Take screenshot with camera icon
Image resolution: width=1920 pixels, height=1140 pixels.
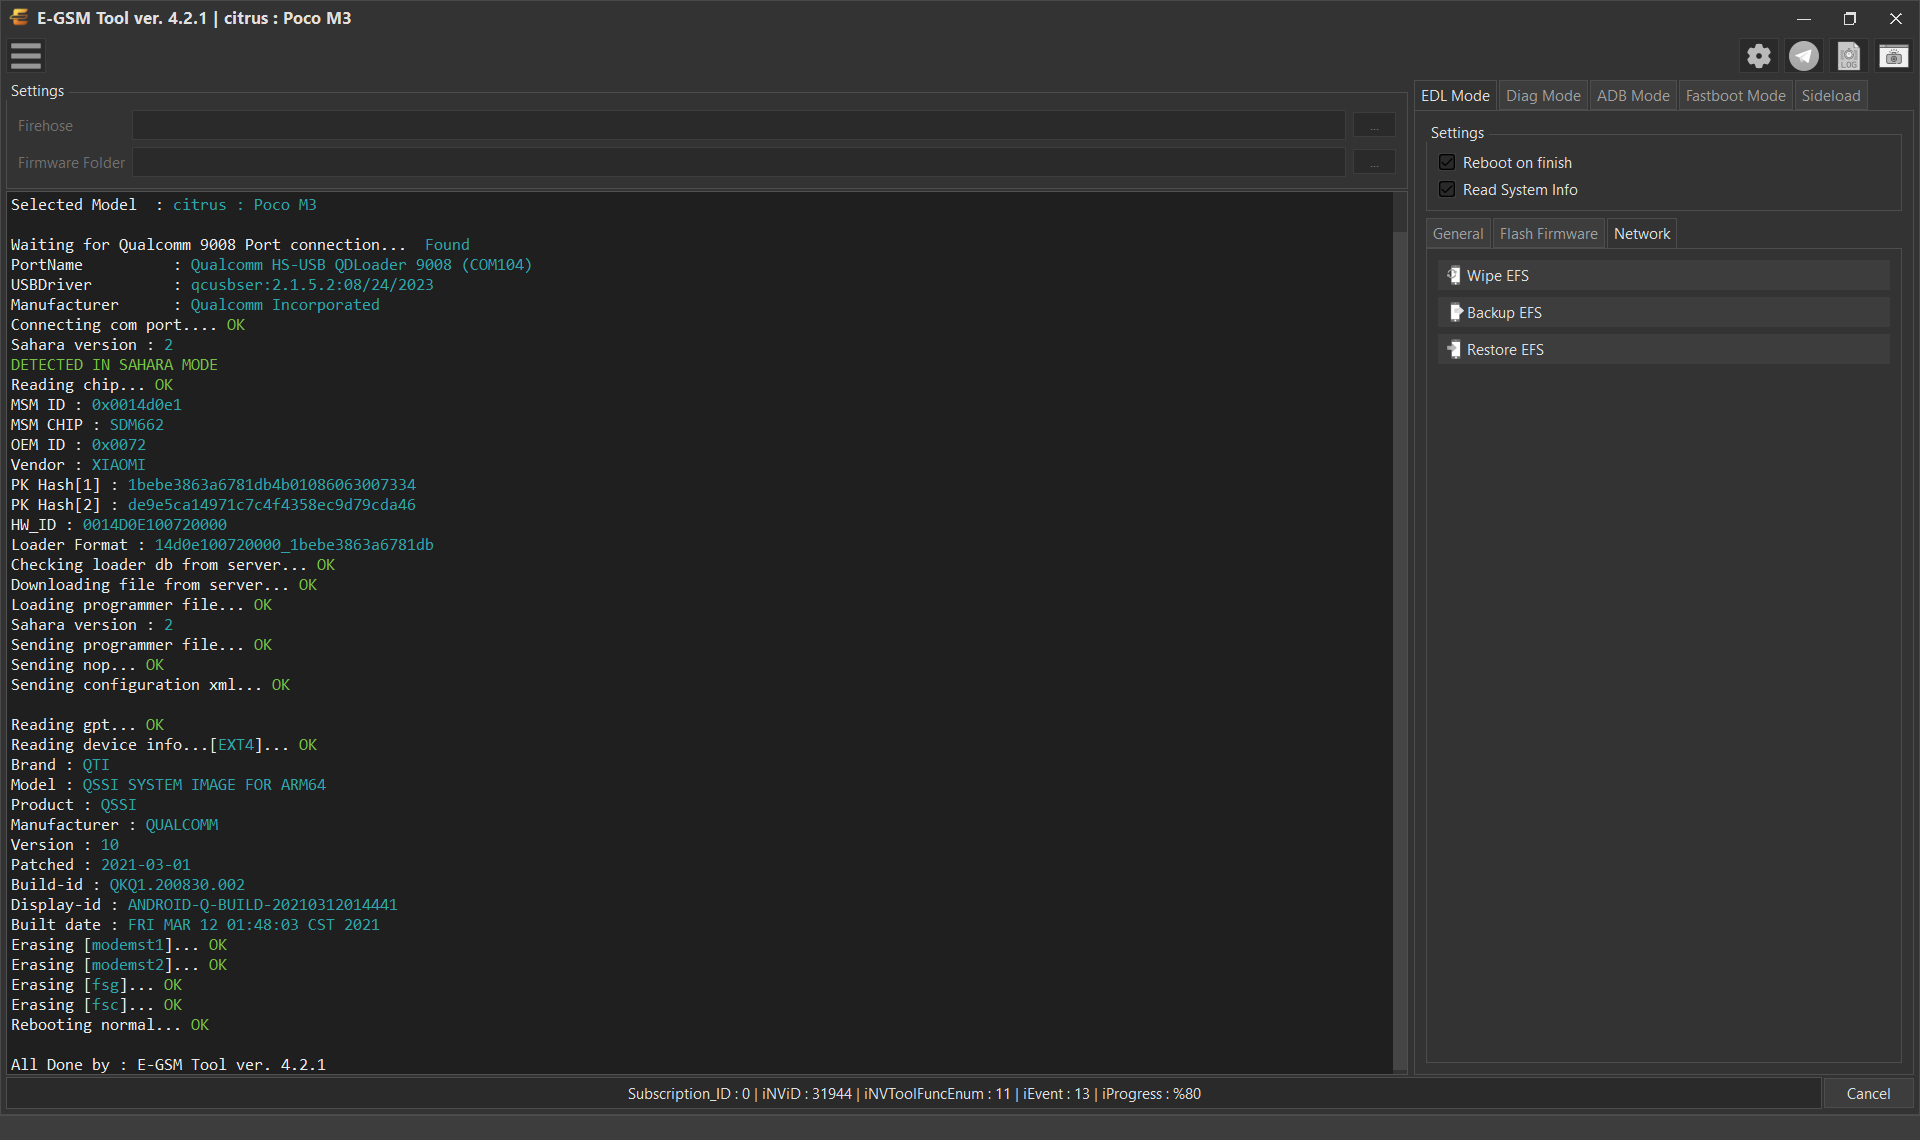click(x=1893, y=56)
